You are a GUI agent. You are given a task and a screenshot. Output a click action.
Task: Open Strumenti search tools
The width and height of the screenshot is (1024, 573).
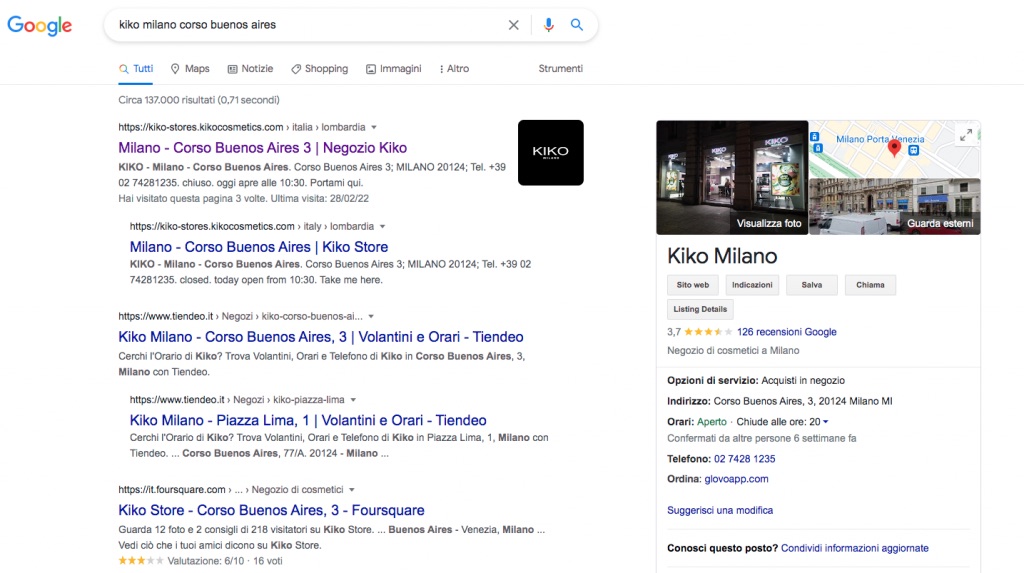click(560, 69)
